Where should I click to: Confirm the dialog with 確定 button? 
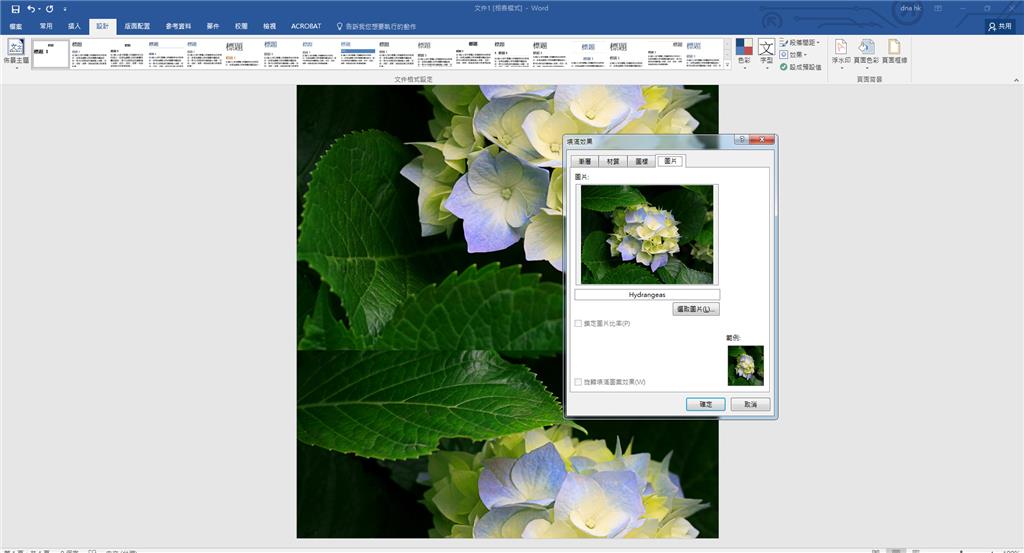pyautogui.click(x=705, y=404)
